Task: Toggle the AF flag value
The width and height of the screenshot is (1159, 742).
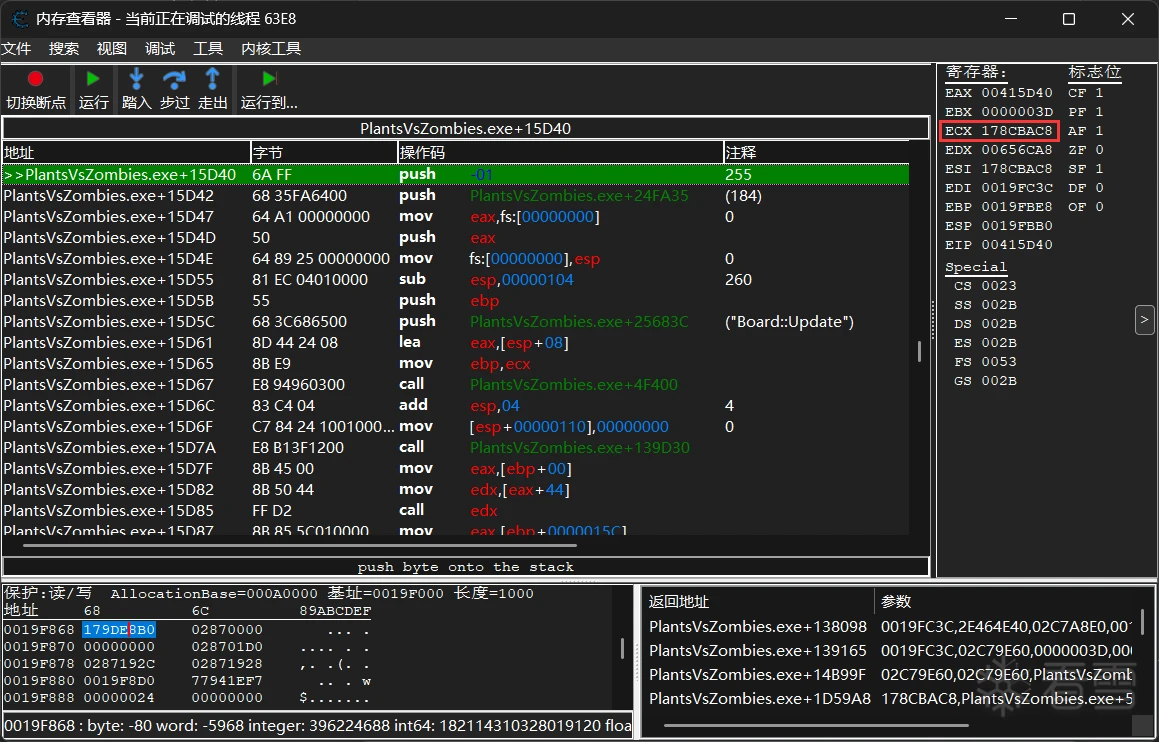Action: pyautogui.click(x=1085, y=131)
